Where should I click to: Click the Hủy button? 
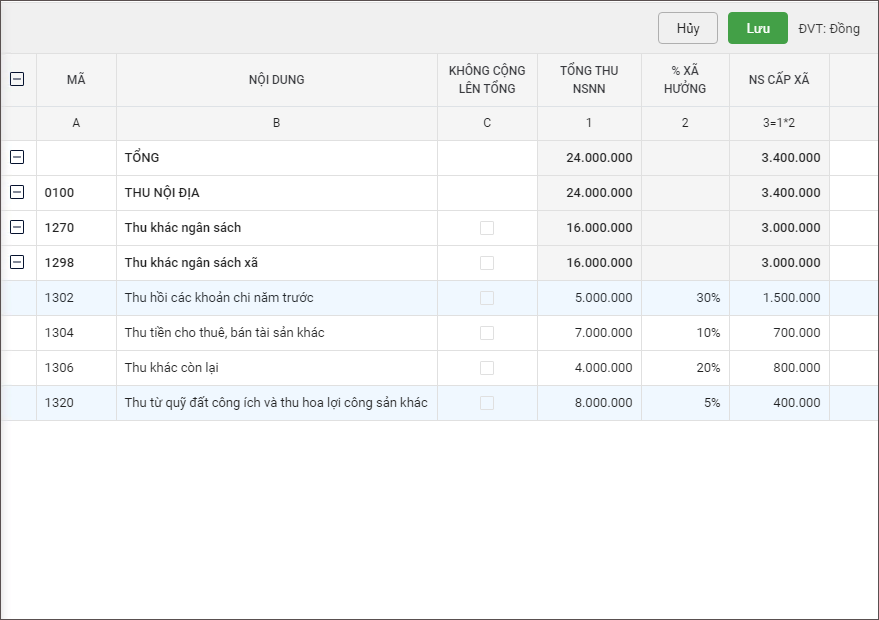click(x=688, y=28)
